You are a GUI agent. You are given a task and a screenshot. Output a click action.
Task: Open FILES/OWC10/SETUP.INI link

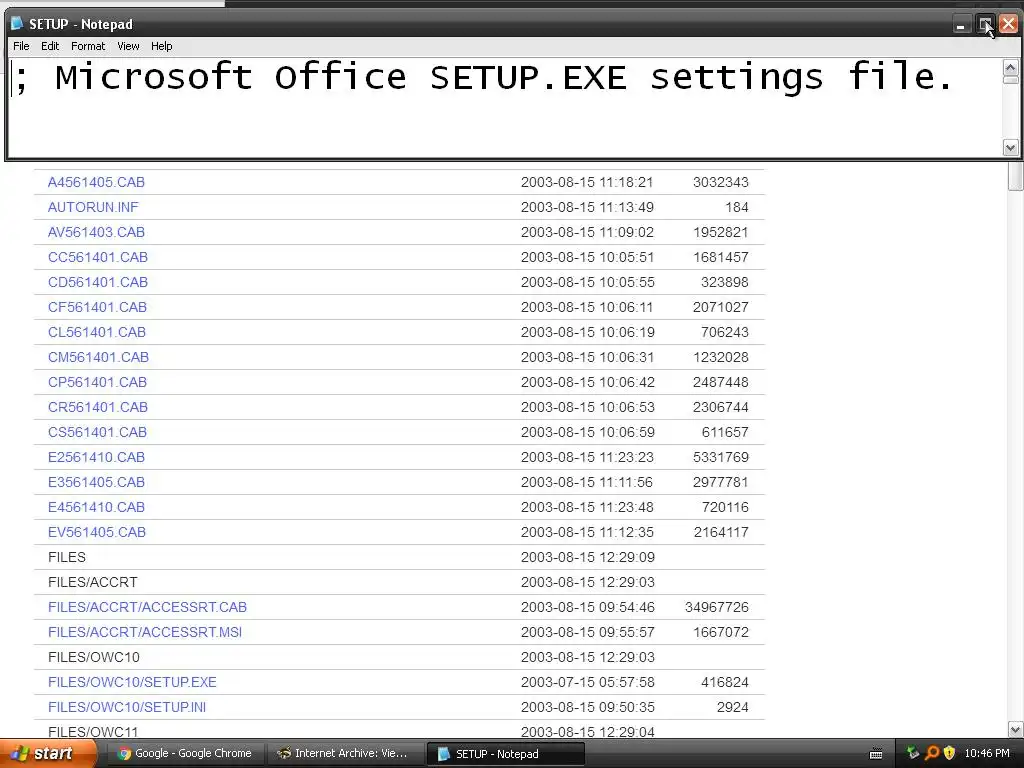point(127,707)
